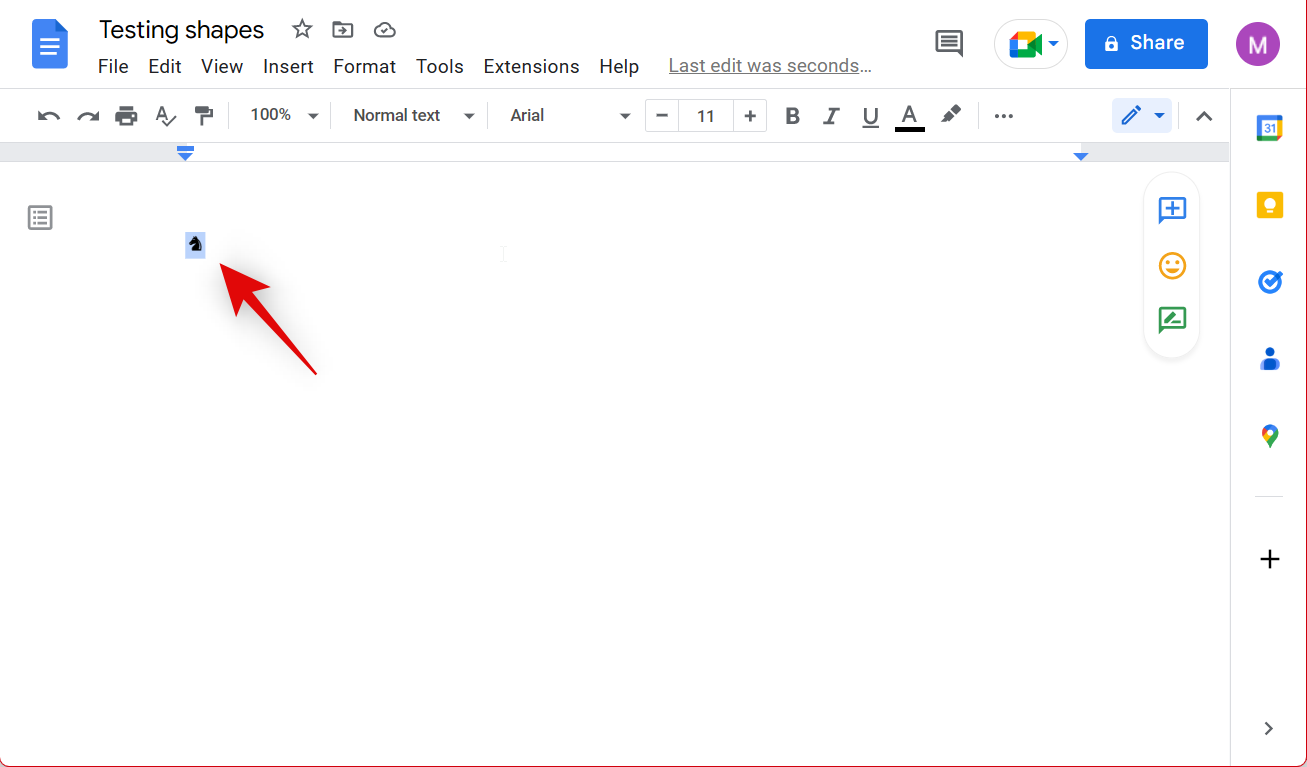
Task: Toggle bold formatting
Action: pyautogui.click(x=792, y=116)
